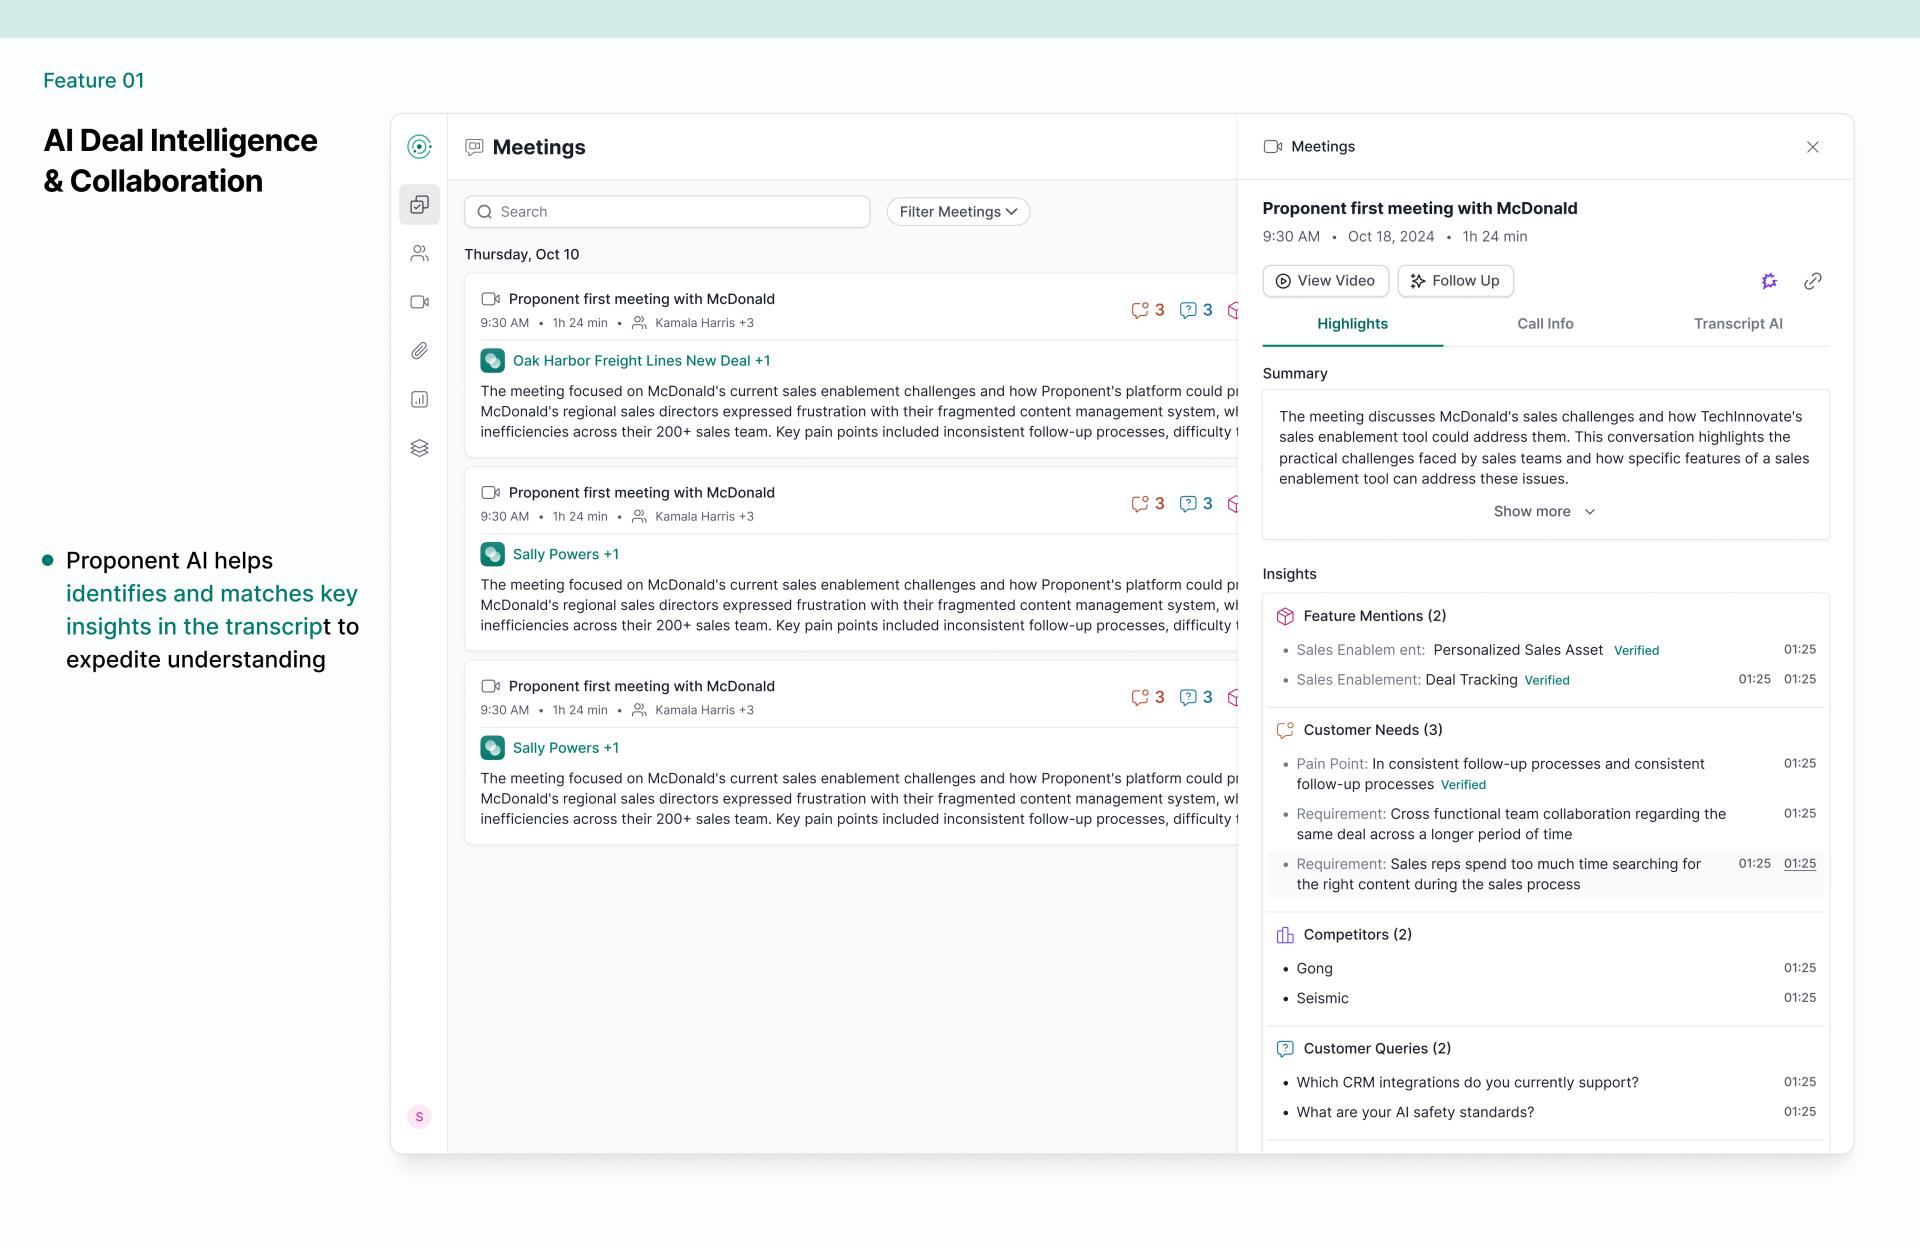
Task: Open the user avatar 'S' at bottom
Action: 419,1117
